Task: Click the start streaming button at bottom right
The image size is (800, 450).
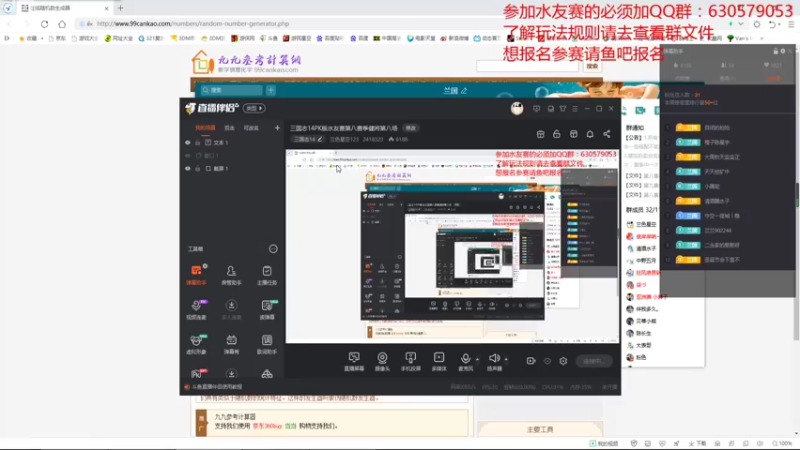Action: tap(594, 361)
